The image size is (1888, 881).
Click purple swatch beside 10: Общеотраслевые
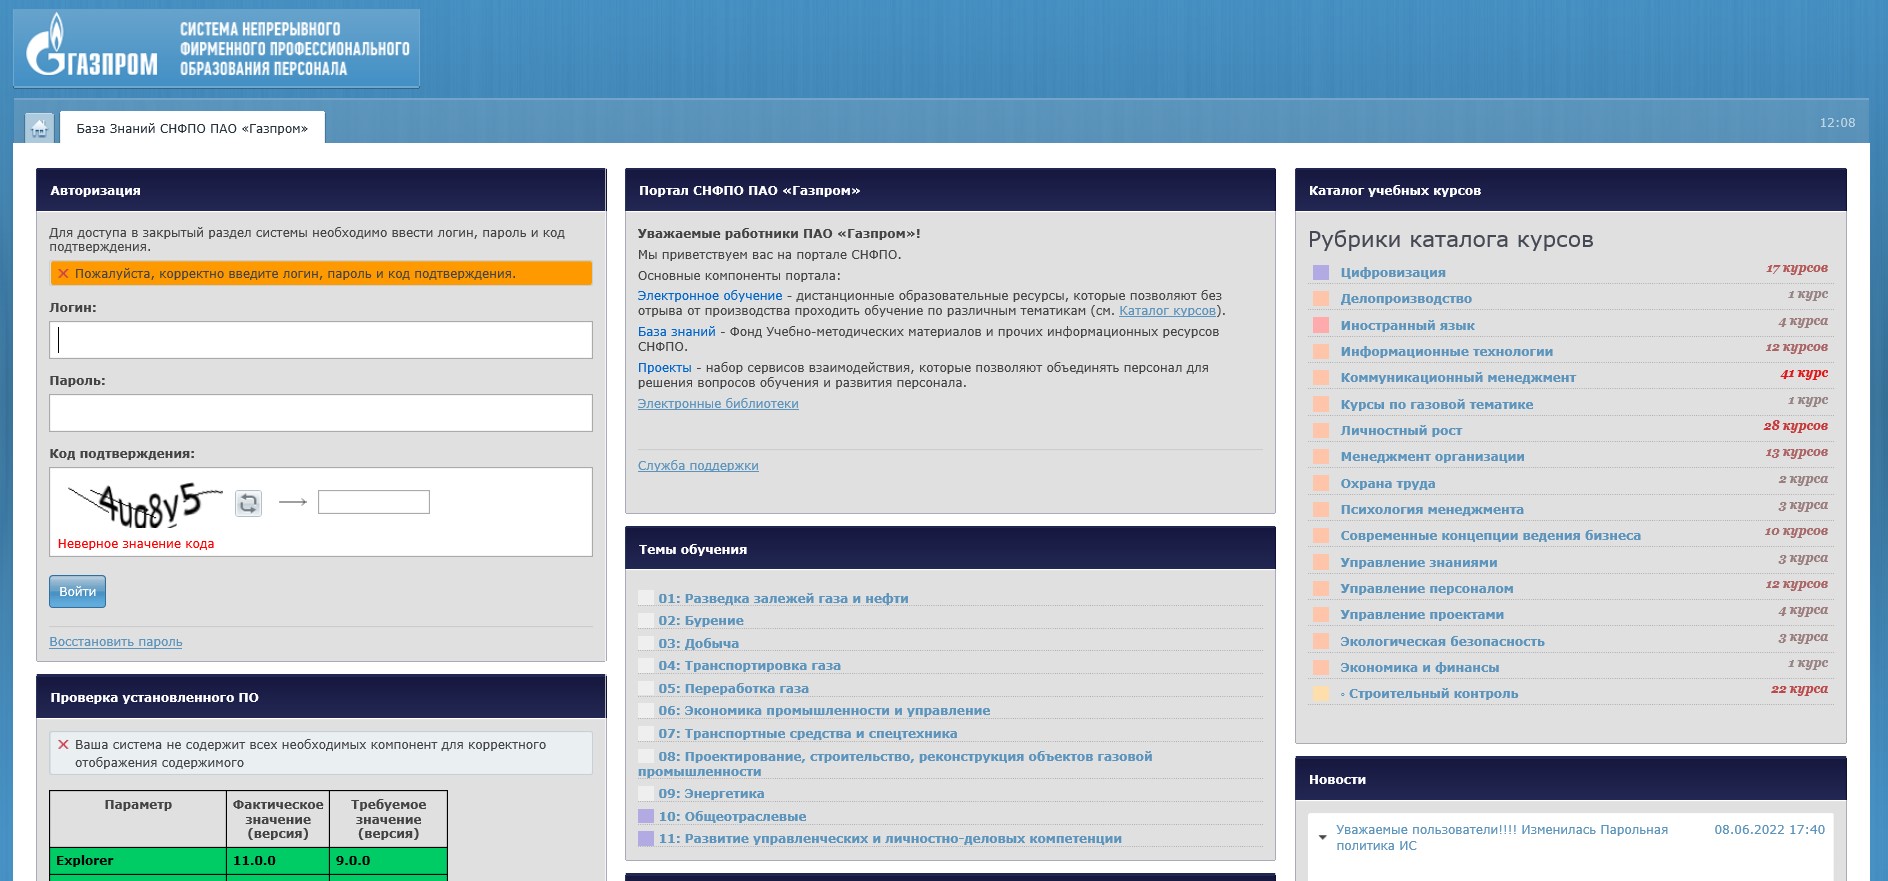(x=646, y=816)
